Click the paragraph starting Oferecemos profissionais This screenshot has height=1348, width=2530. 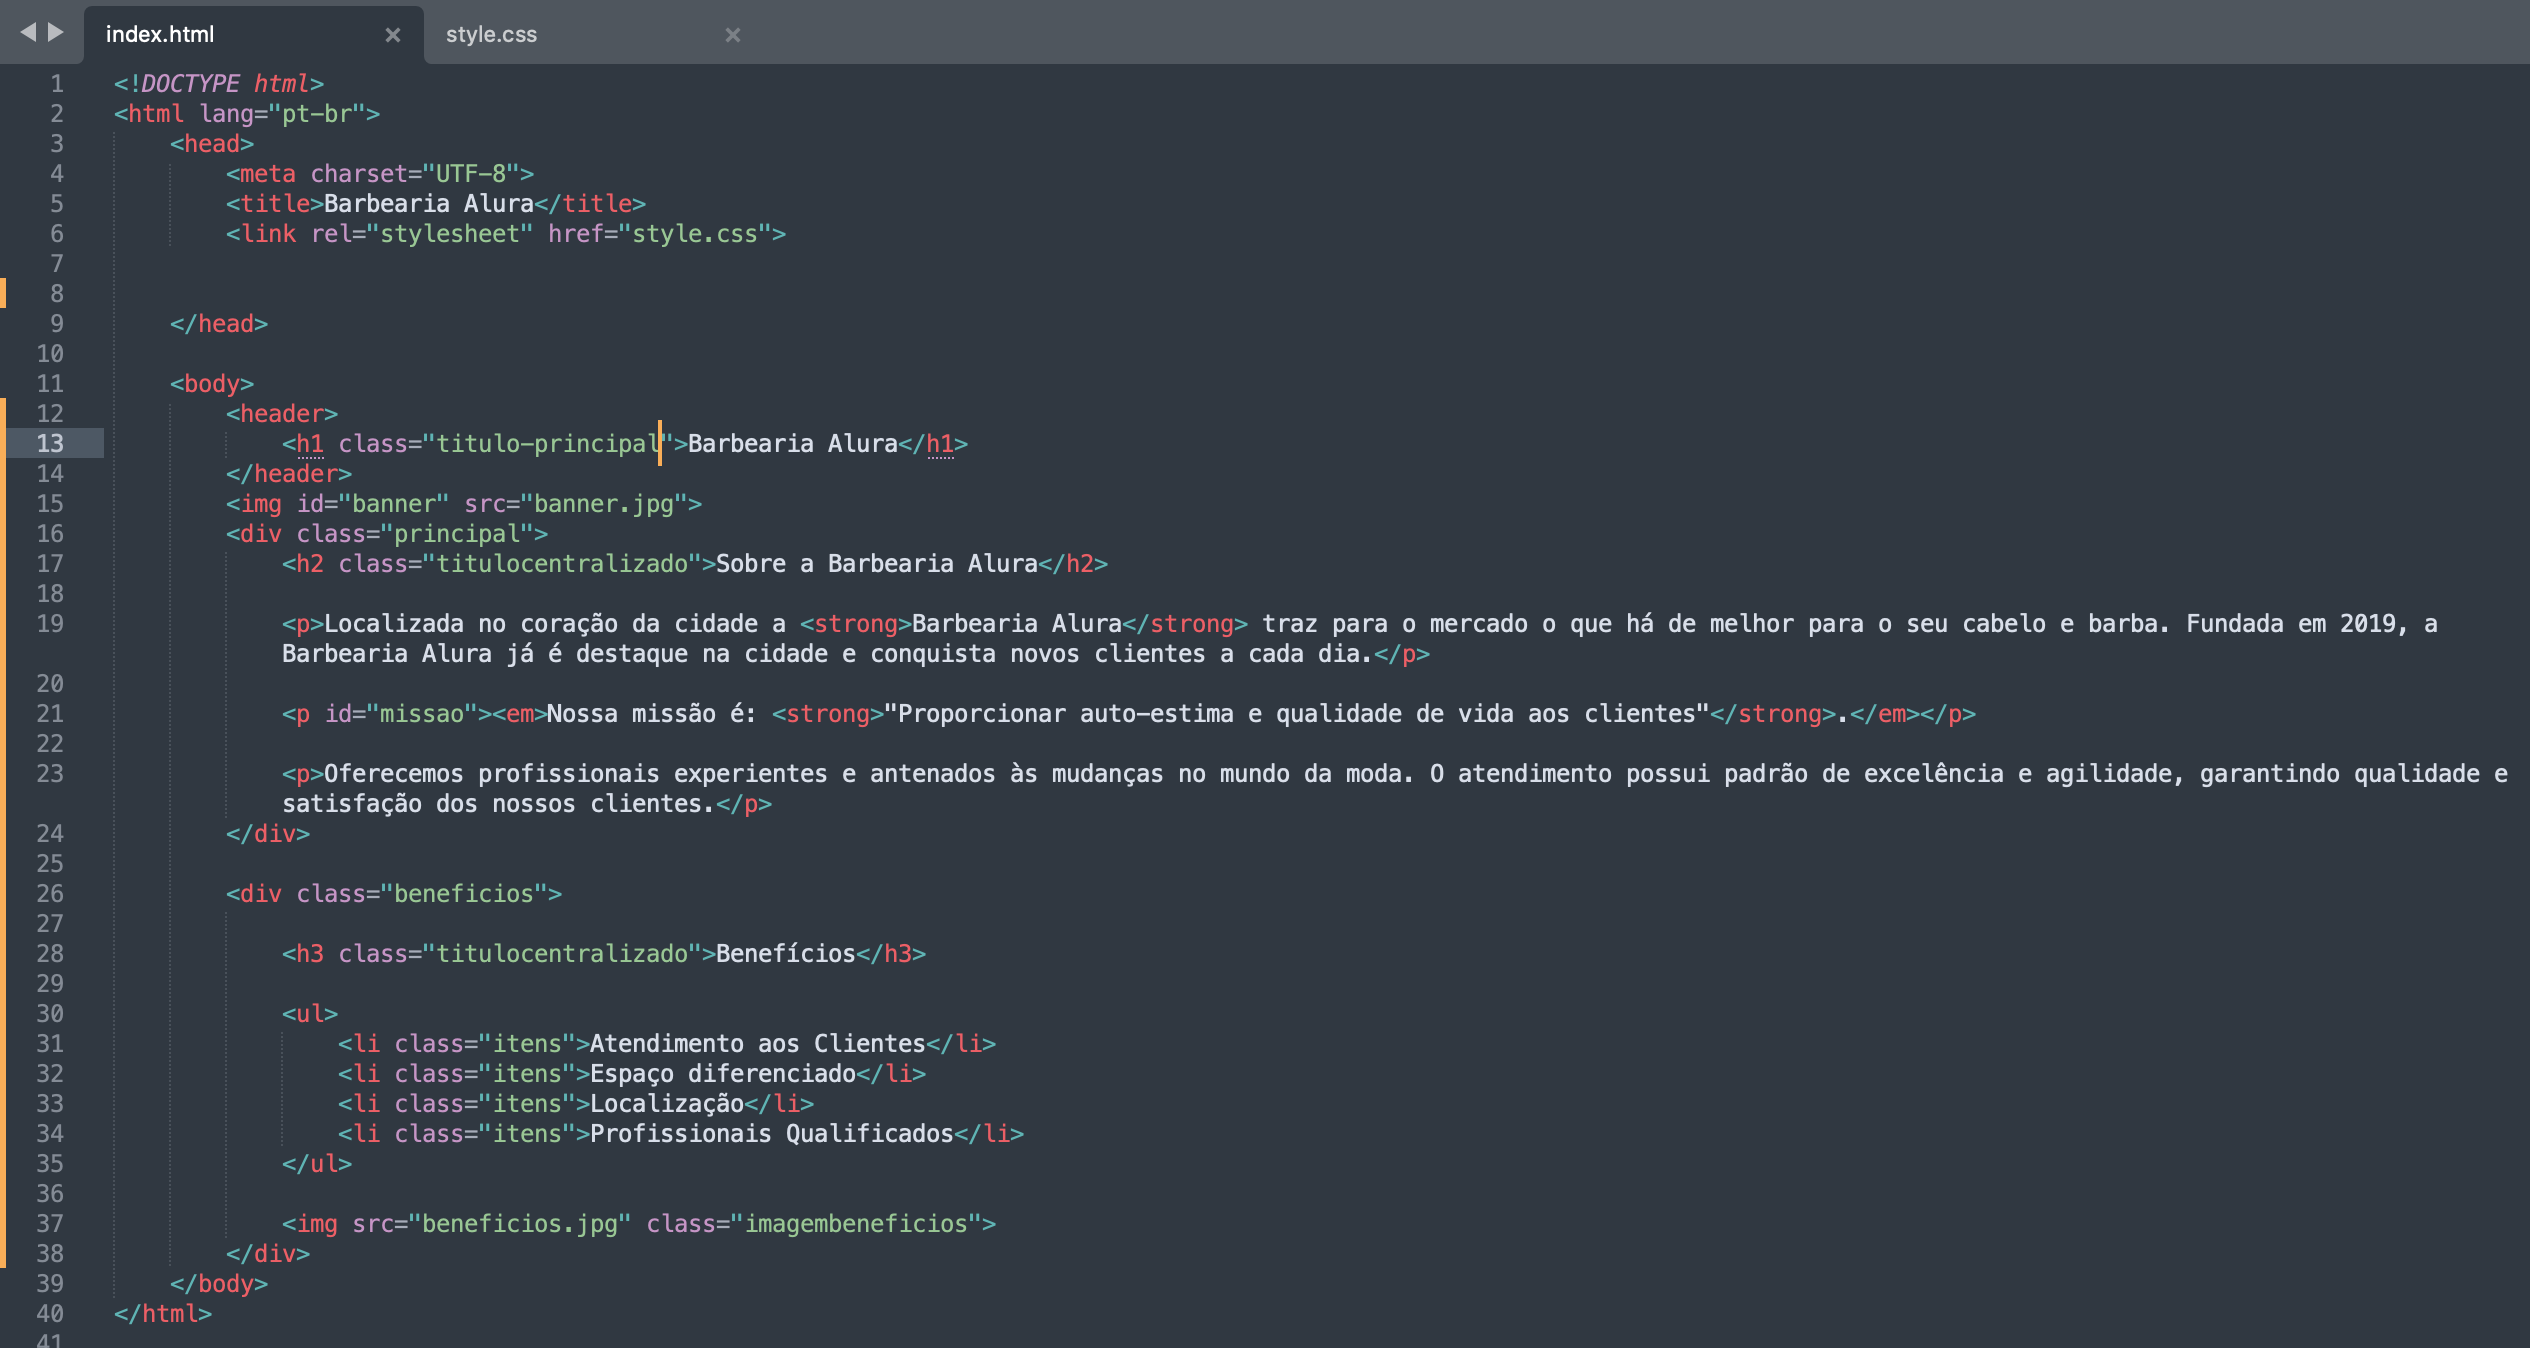click(1395, 788)
